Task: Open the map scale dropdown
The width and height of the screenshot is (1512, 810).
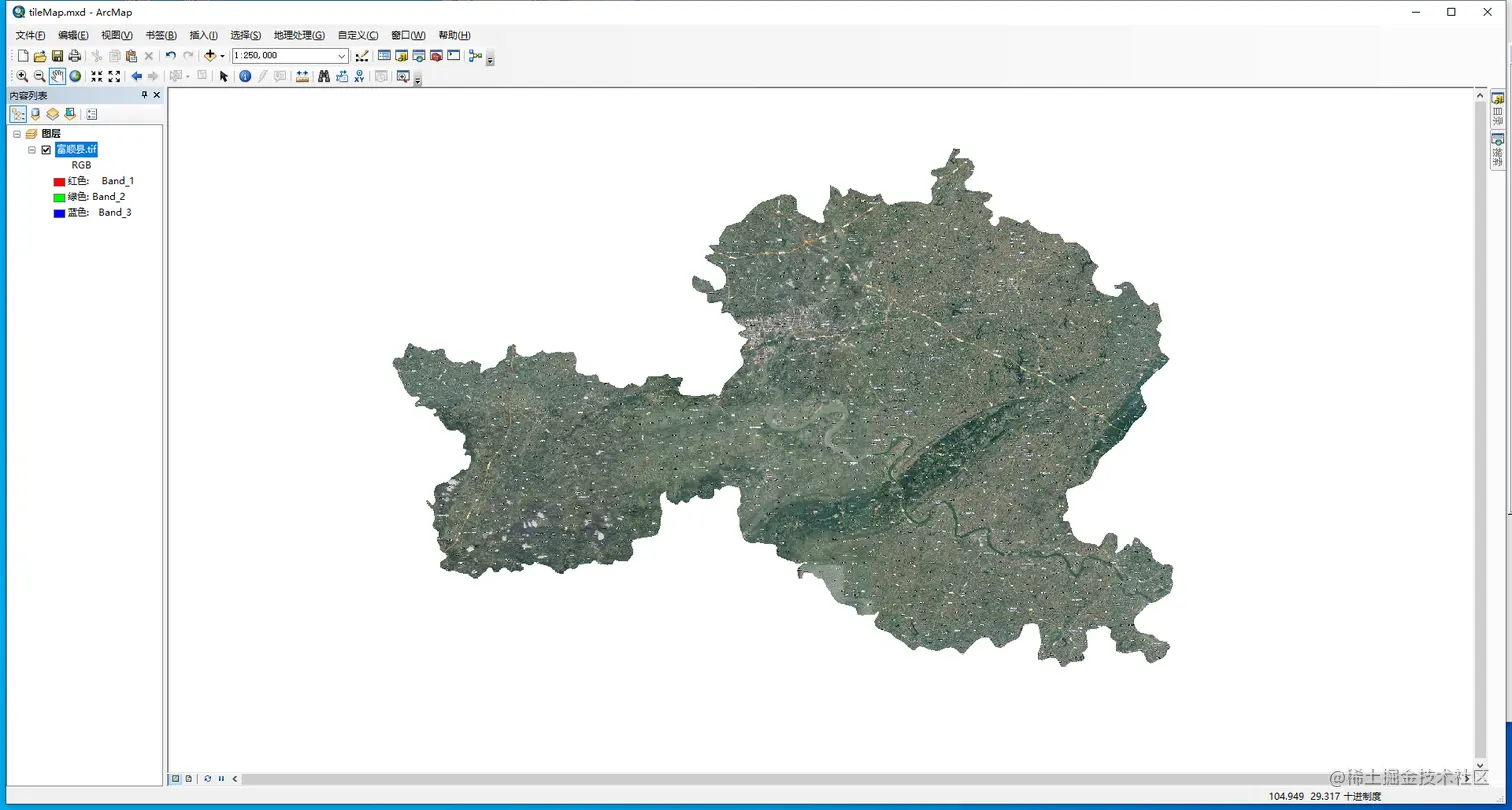Action: 342,56
